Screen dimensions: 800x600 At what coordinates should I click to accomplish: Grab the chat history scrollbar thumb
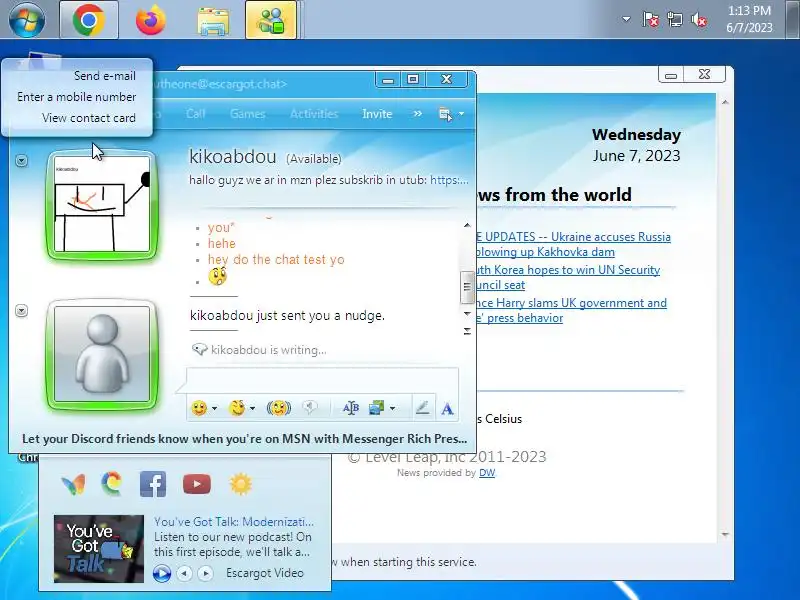tap(466, 285)
